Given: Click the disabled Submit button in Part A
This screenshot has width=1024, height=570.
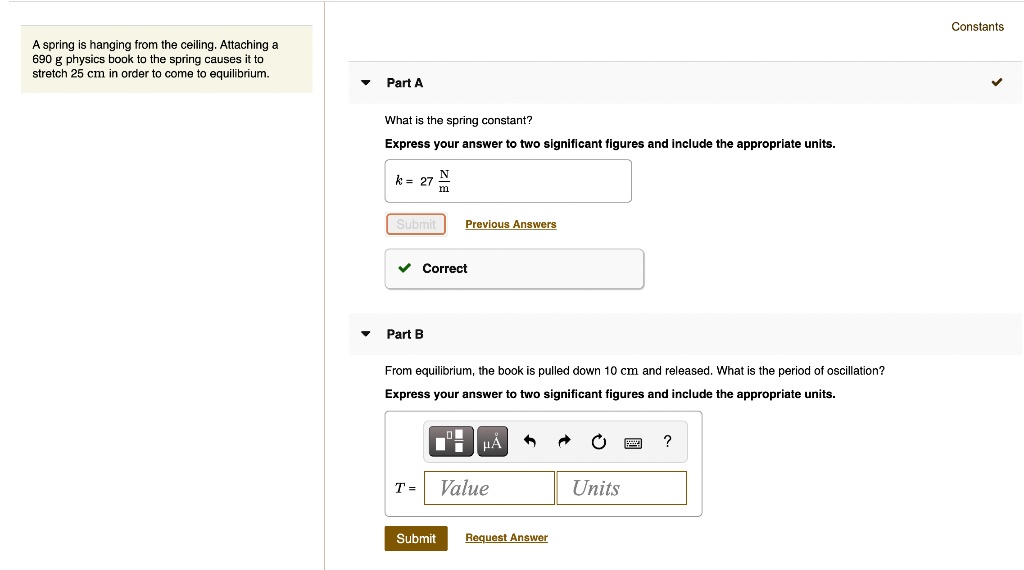Looking at the screenshot, I should click(415, 224).
